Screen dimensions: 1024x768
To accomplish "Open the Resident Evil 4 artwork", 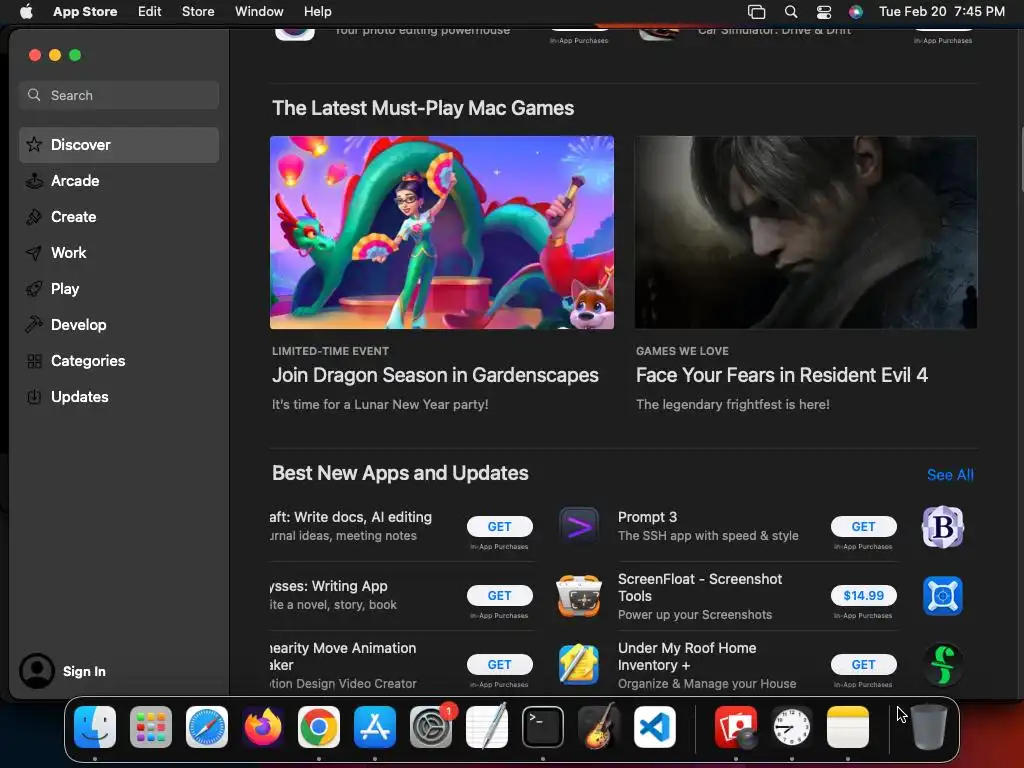I will click(806, 232).
